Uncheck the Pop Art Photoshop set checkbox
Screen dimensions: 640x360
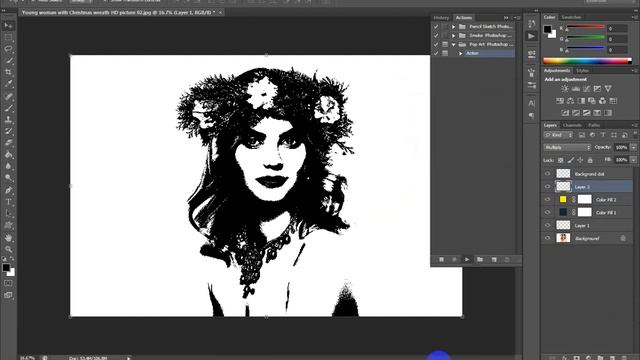click(436, 44)
